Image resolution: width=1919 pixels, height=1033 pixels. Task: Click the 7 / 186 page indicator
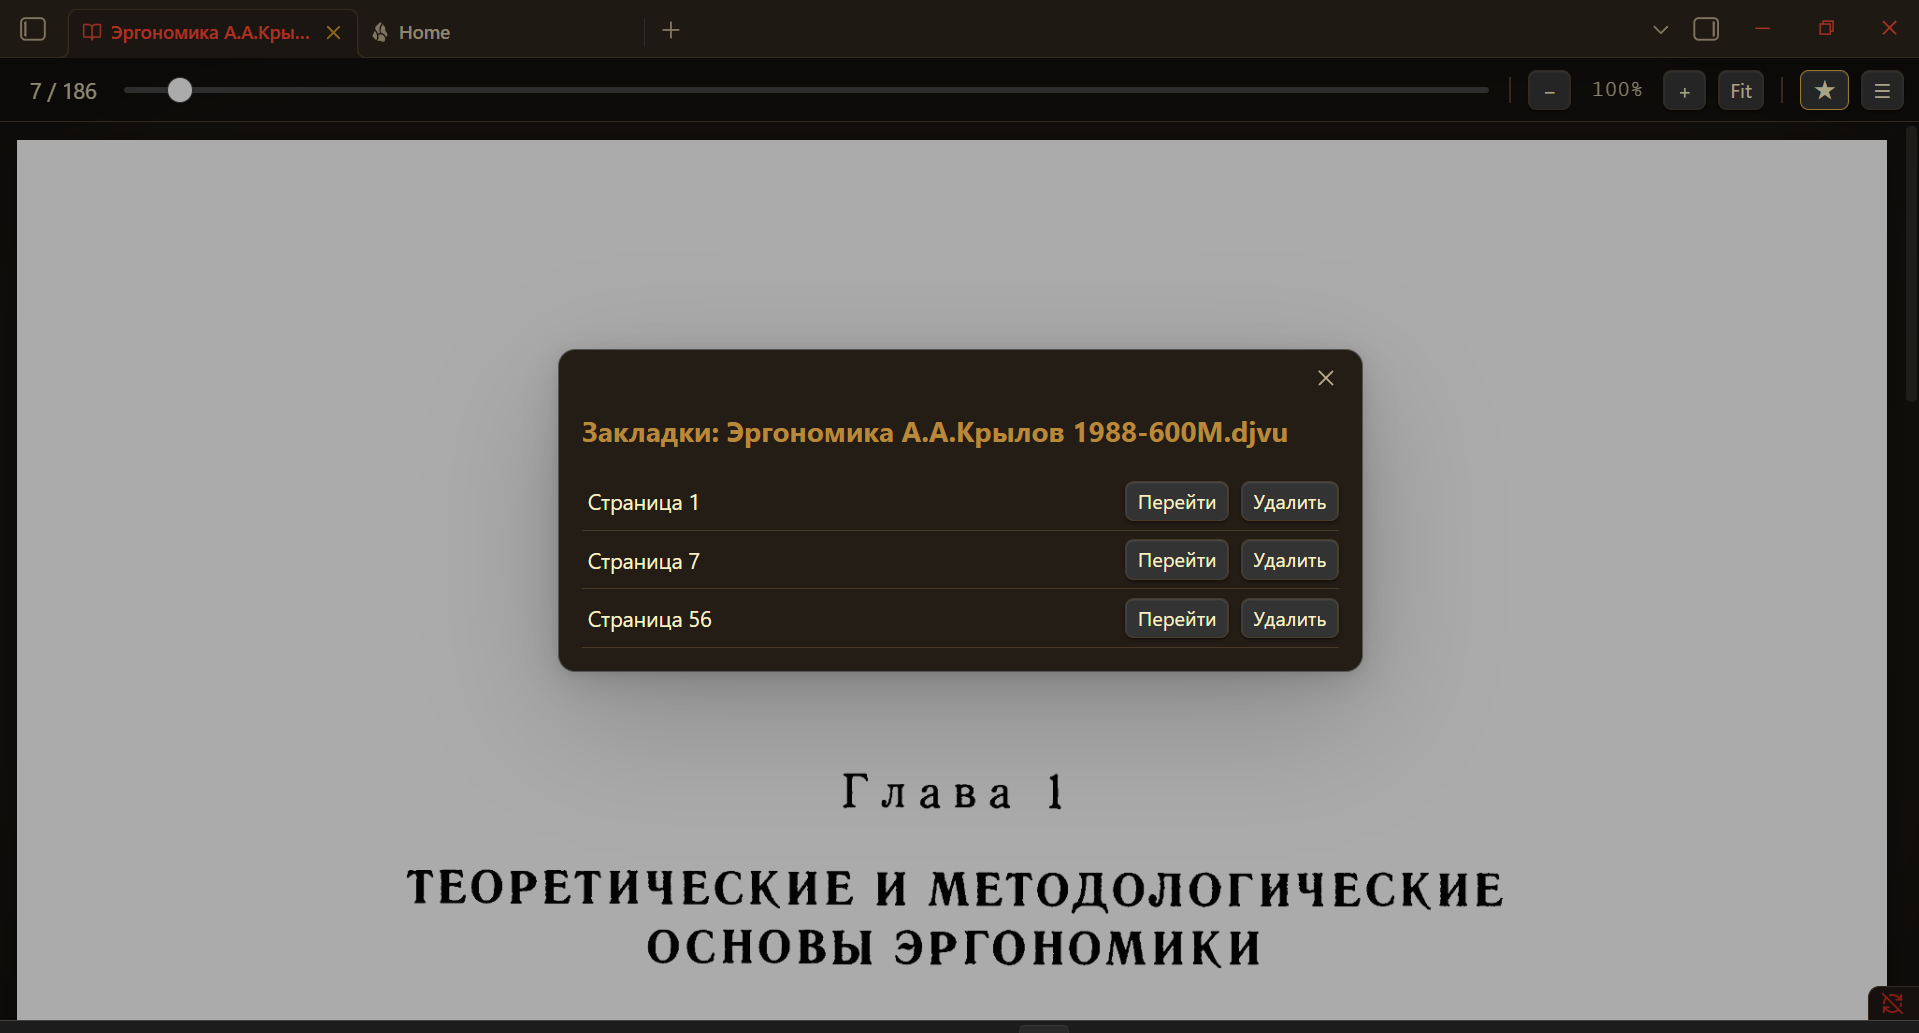[63, 91]
